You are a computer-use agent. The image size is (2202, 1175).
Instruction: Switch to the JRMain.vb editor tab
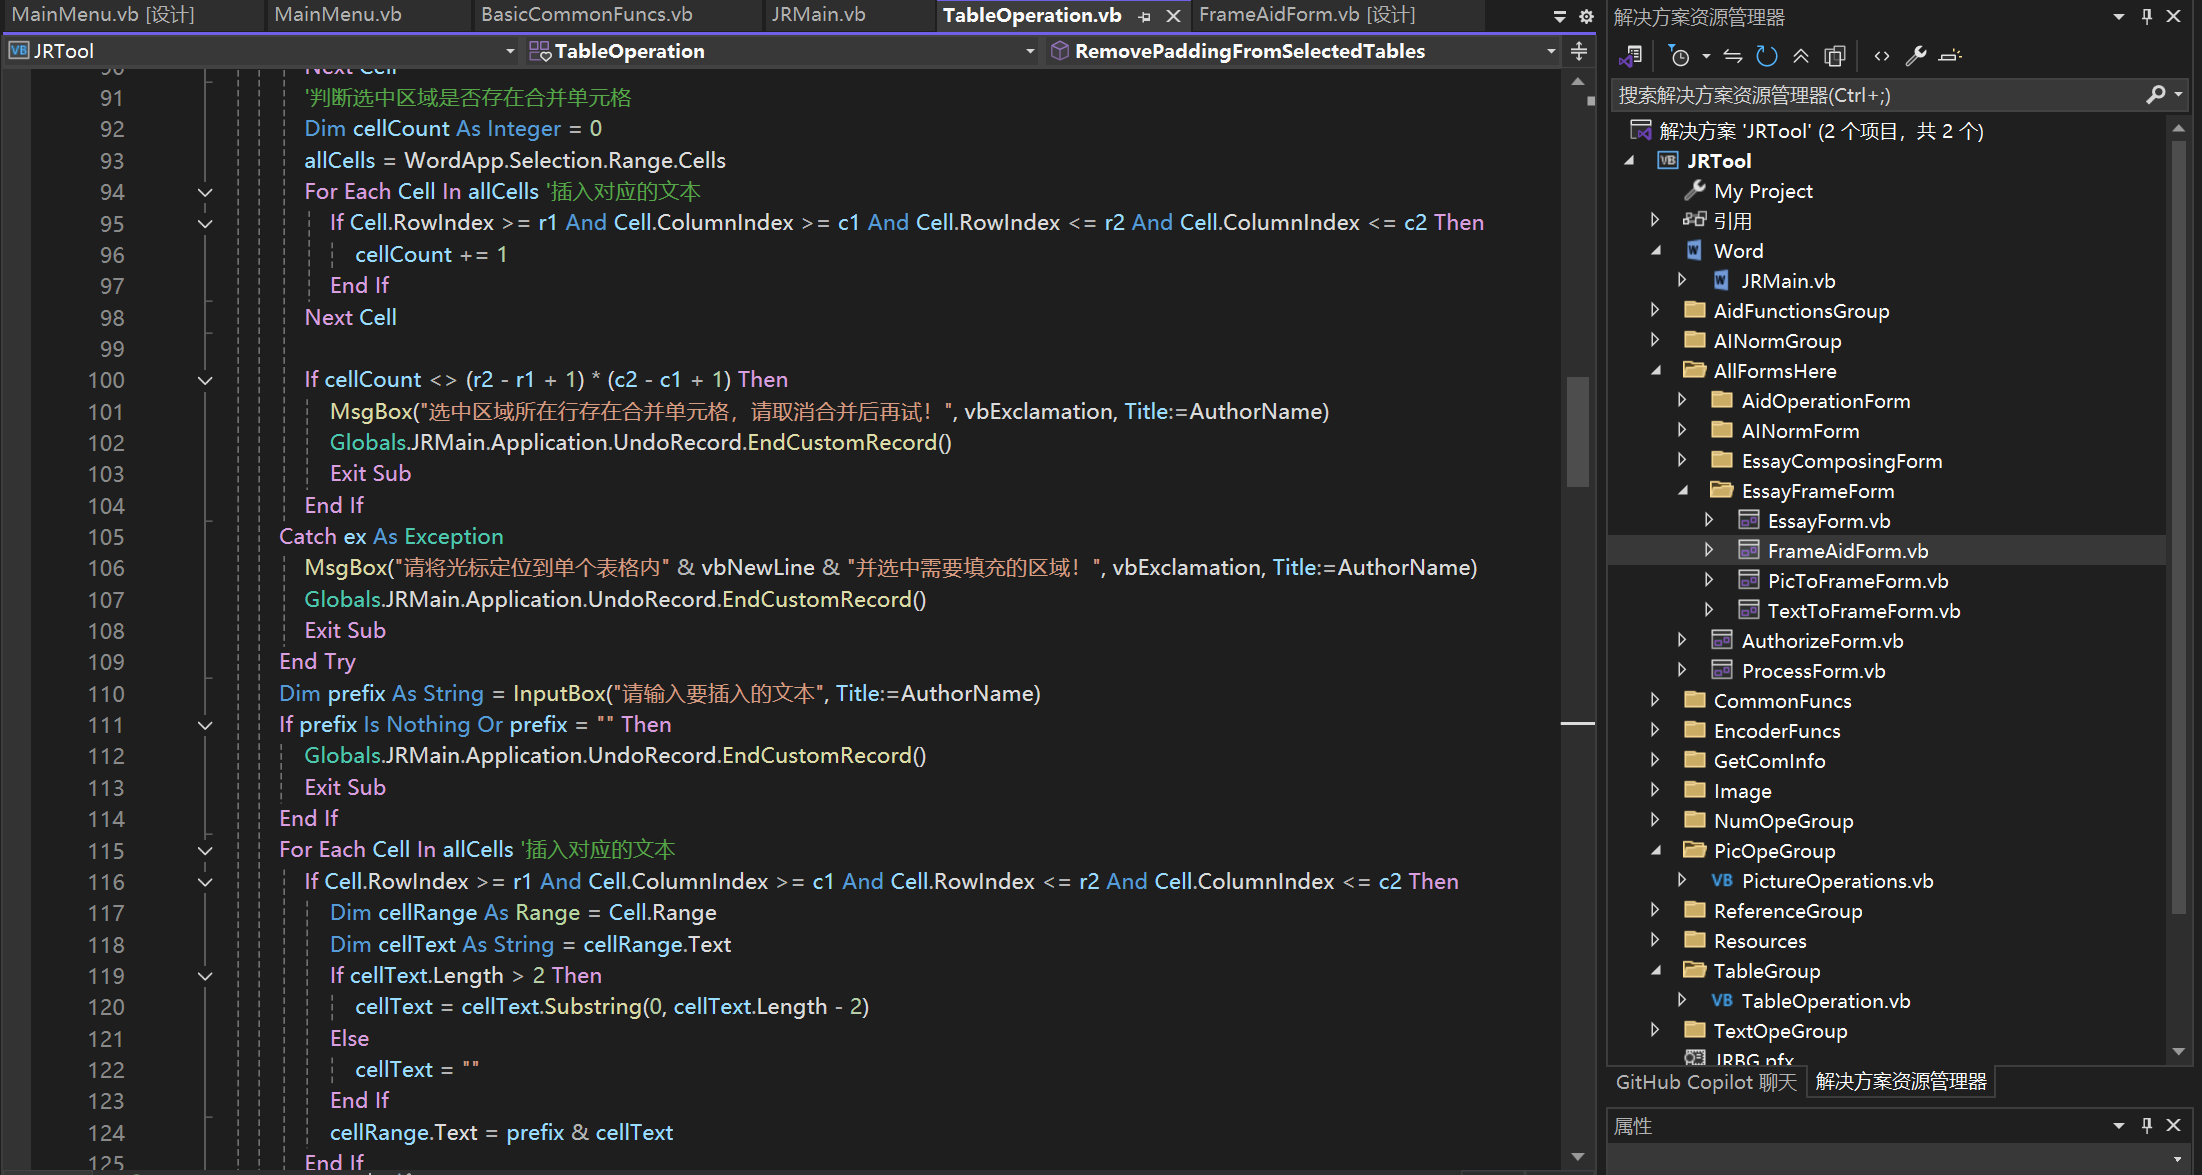pos(818,15)
